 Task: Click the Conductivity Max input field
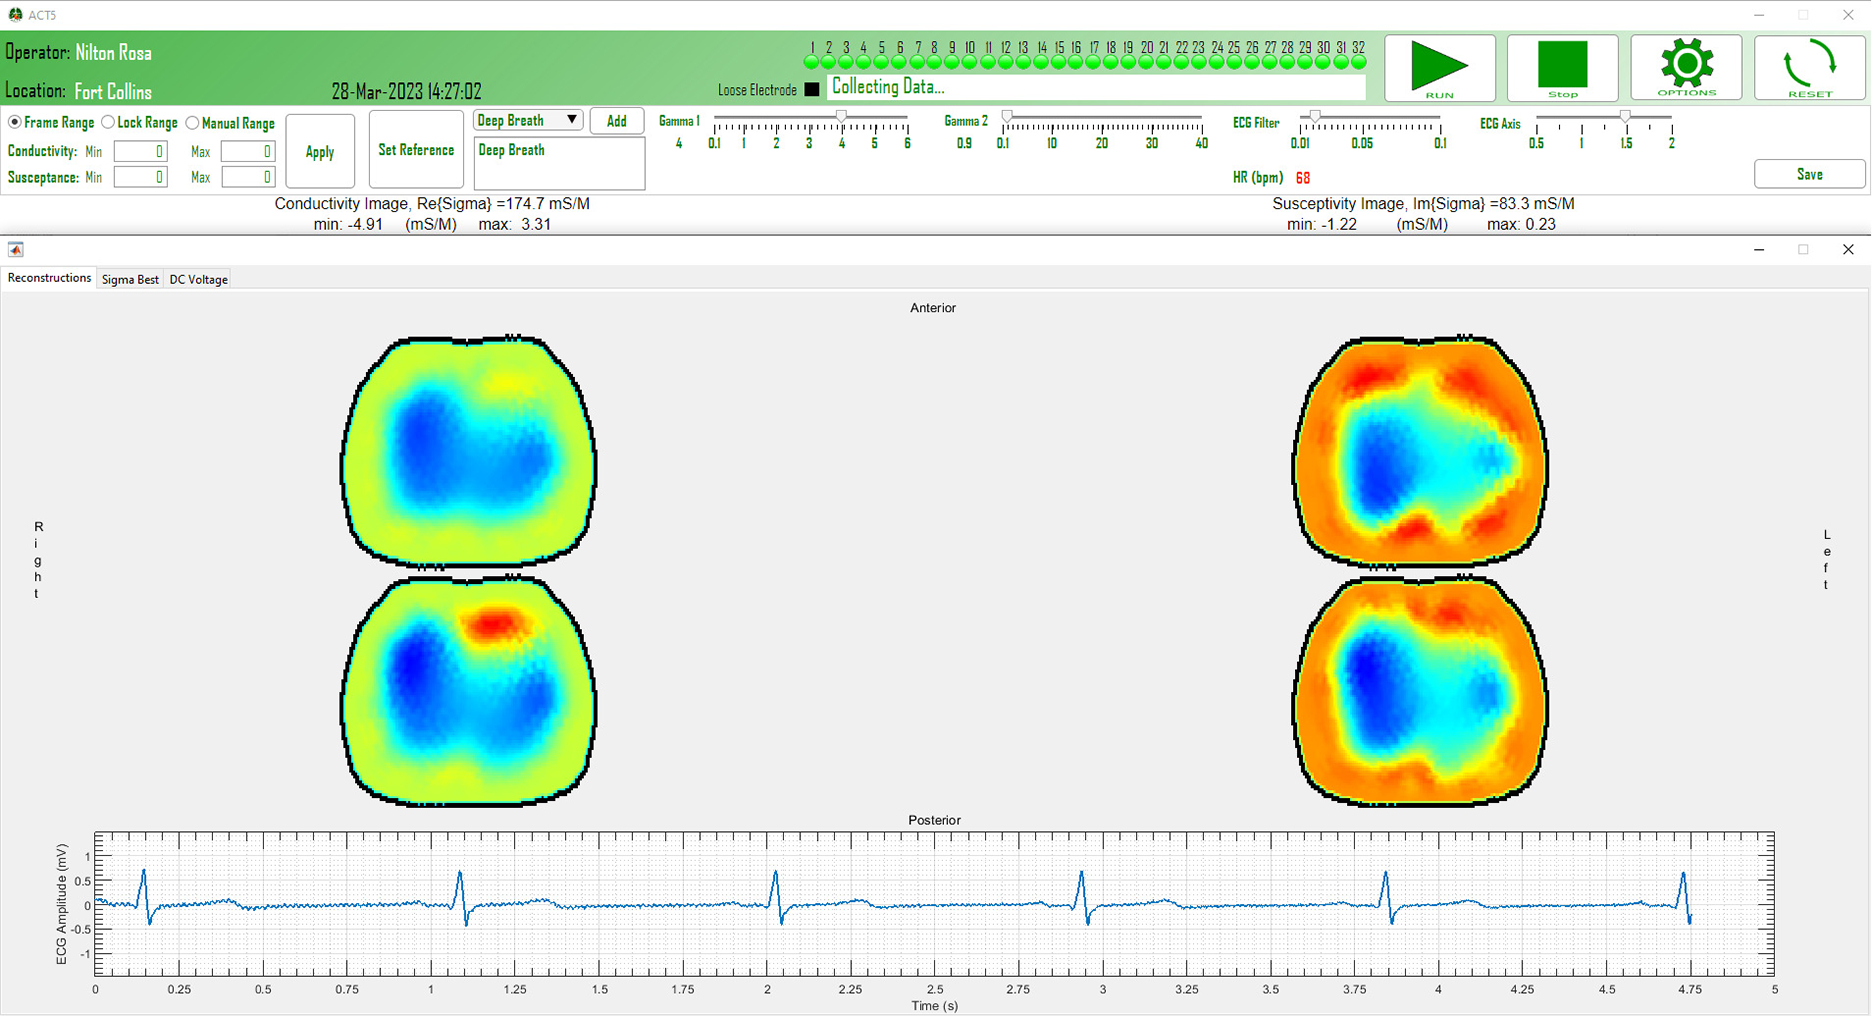pyautogui.click(x=248, y=151)
